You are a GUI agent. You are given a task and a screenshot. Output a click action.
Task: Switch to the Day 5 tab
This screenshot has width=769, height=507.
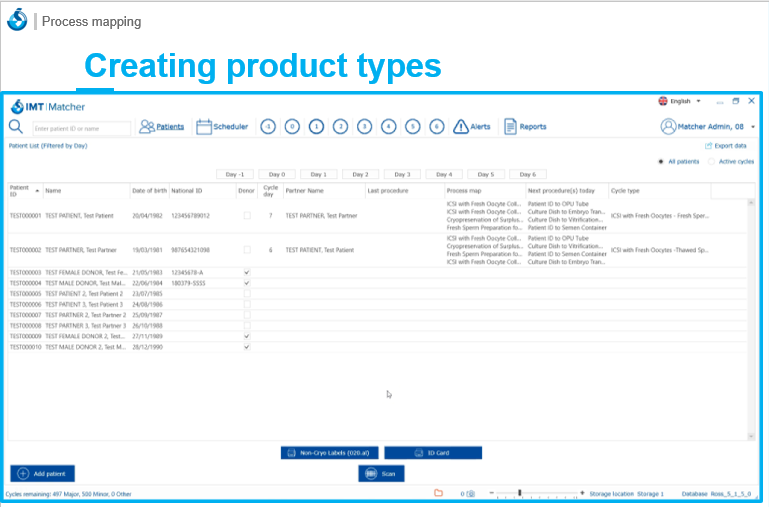[485, 174]
